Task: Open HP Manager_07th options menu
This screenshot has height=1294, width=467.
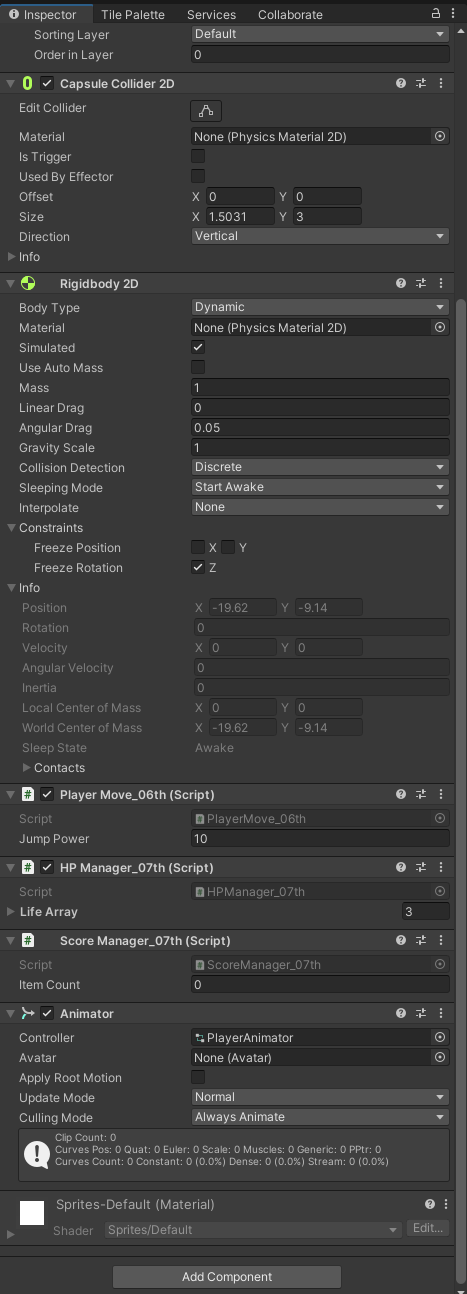Action: point(441,868)
